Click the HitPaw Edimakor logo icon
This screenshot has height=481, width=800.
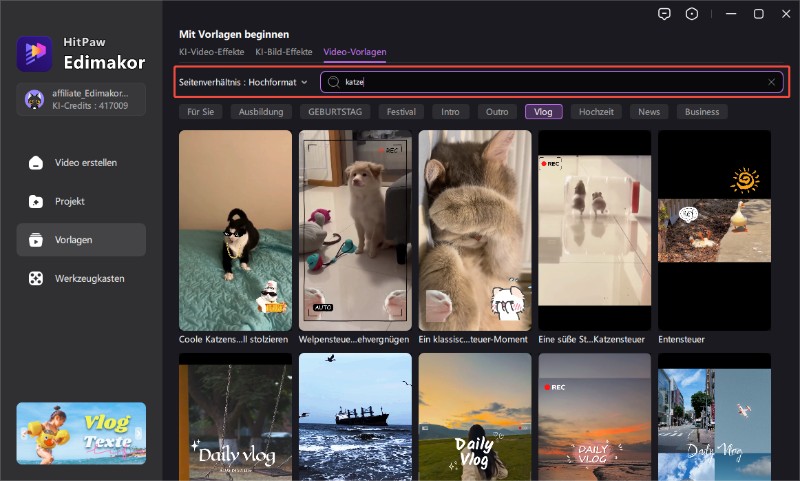point(34,54)
